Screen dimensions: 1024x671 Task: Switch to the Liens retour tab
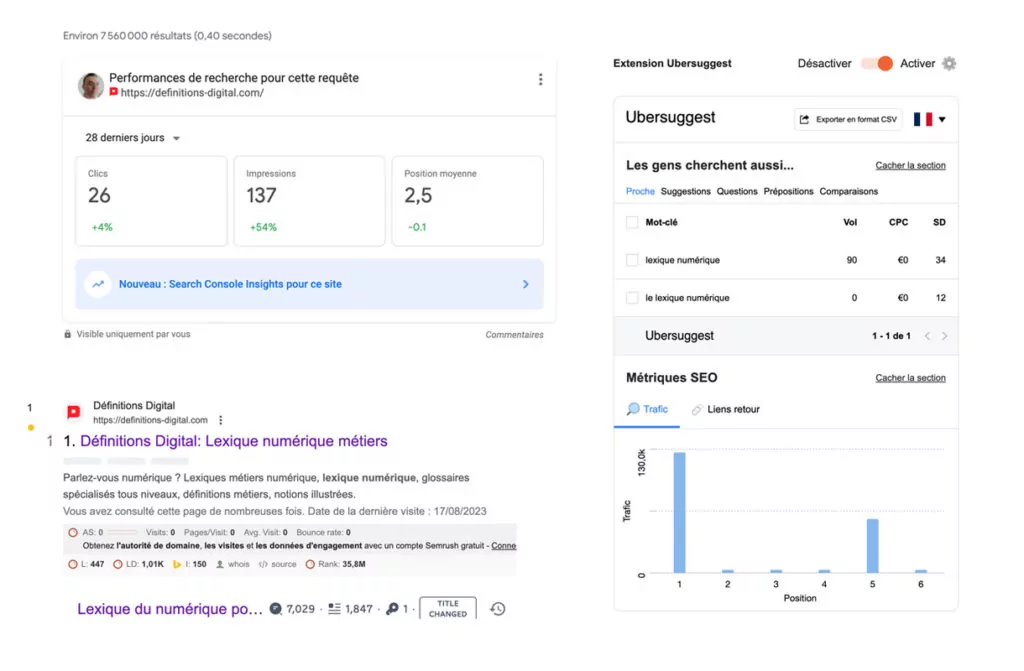point(726,409)
